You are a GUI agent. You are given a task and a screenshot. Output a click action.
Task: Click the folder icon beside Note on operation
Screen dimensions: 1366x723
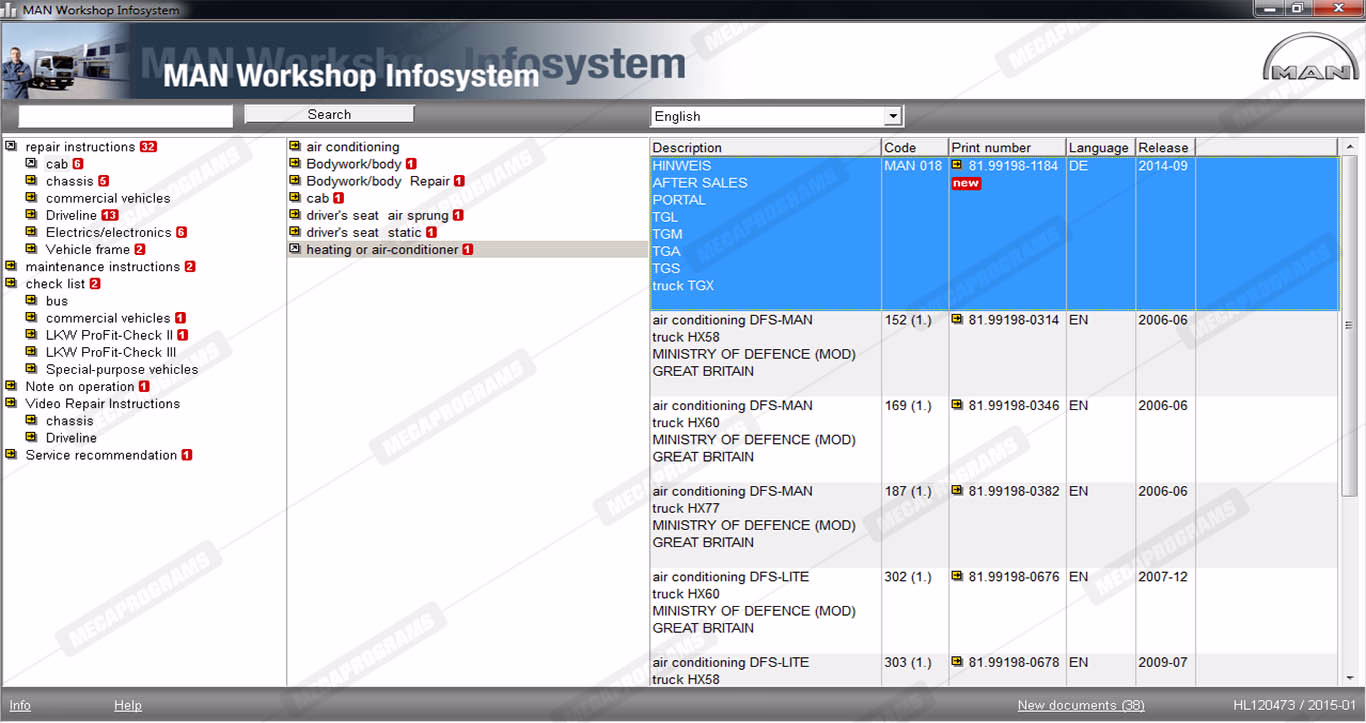click(x=11, y=386)
